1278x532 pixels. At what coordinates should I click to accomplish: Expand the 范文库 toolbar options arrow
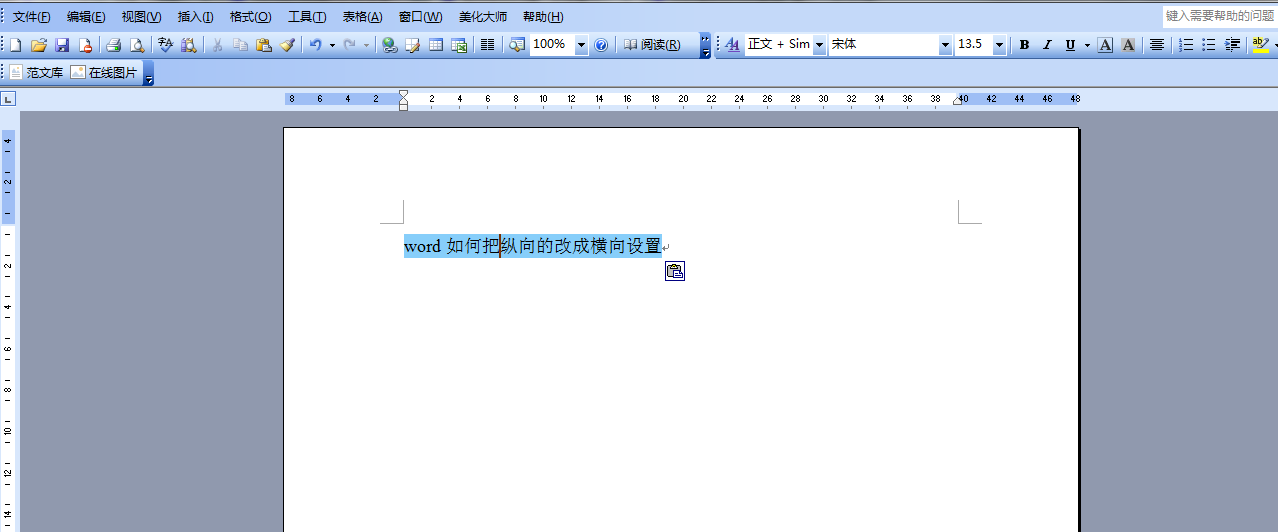tap(149, 73)
